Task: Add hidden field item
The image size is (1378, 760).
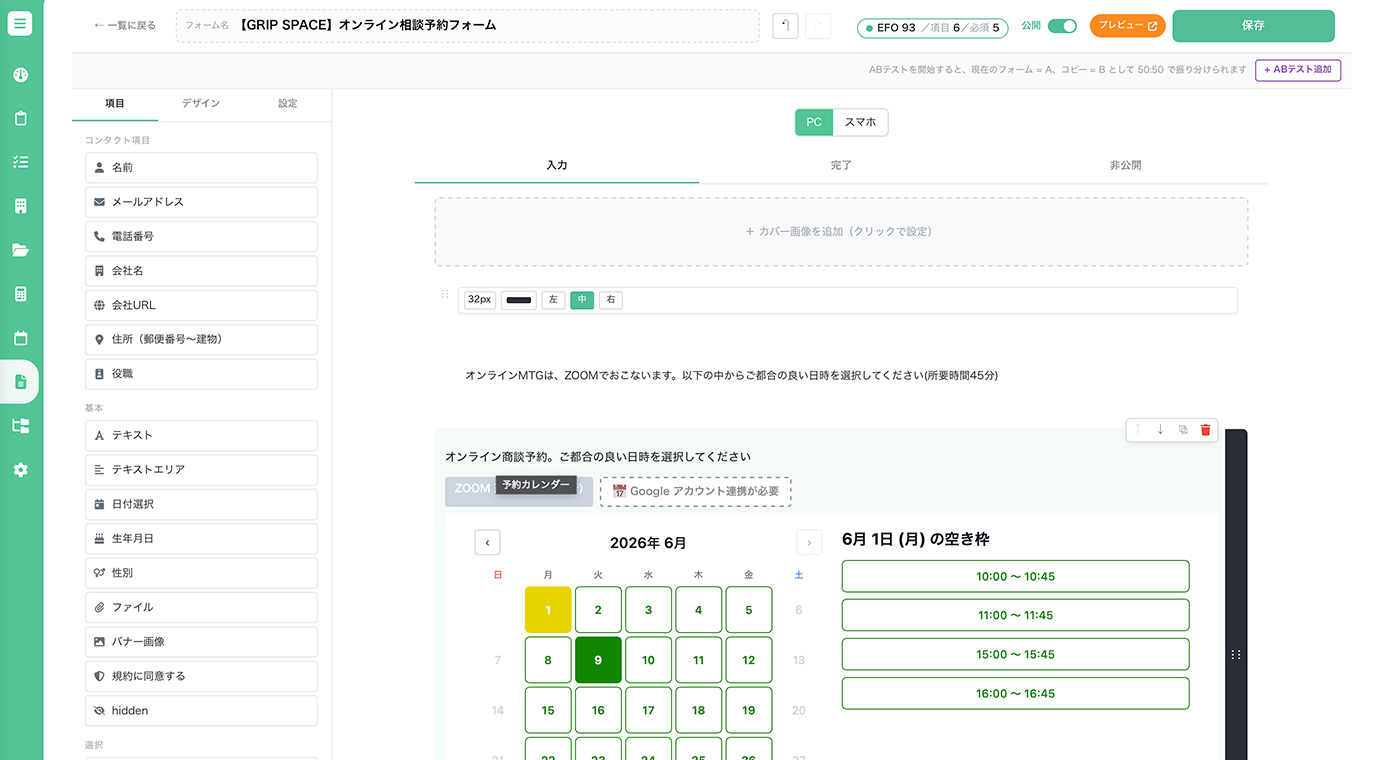Action: 201,711
